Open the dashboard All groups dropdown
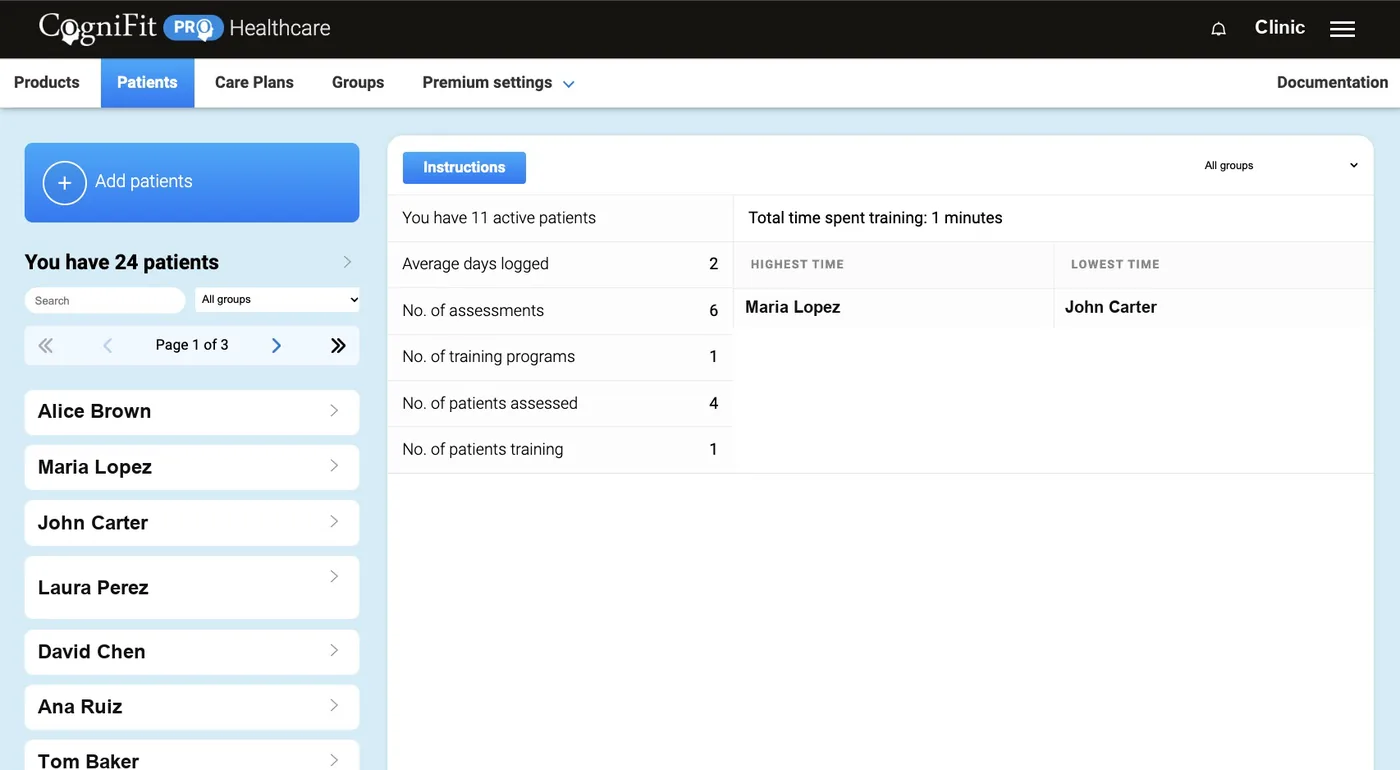The height and width of the screenshot is (770, 1400). tap(1280, 165)
